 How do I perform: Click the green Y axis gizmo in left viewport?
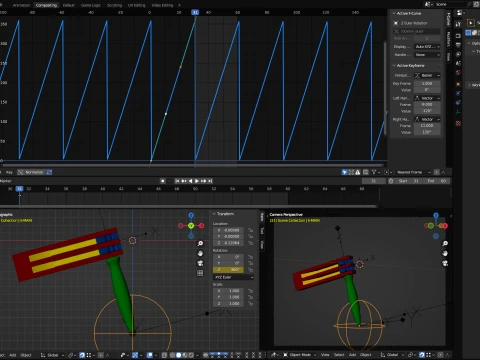point(191,226)
